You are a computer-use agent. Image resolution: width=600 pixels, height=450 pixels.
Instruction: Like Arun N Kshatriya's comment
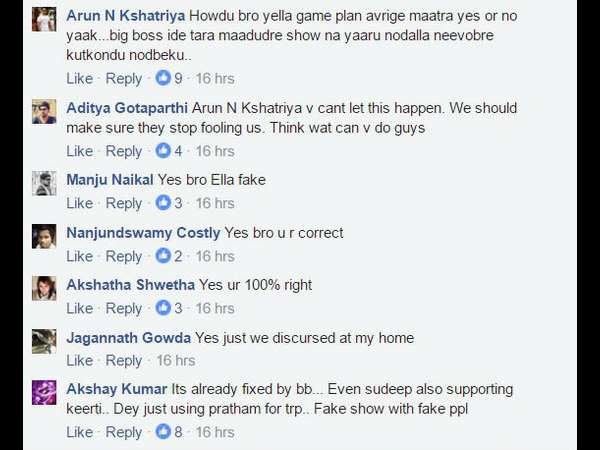[79, 78]
